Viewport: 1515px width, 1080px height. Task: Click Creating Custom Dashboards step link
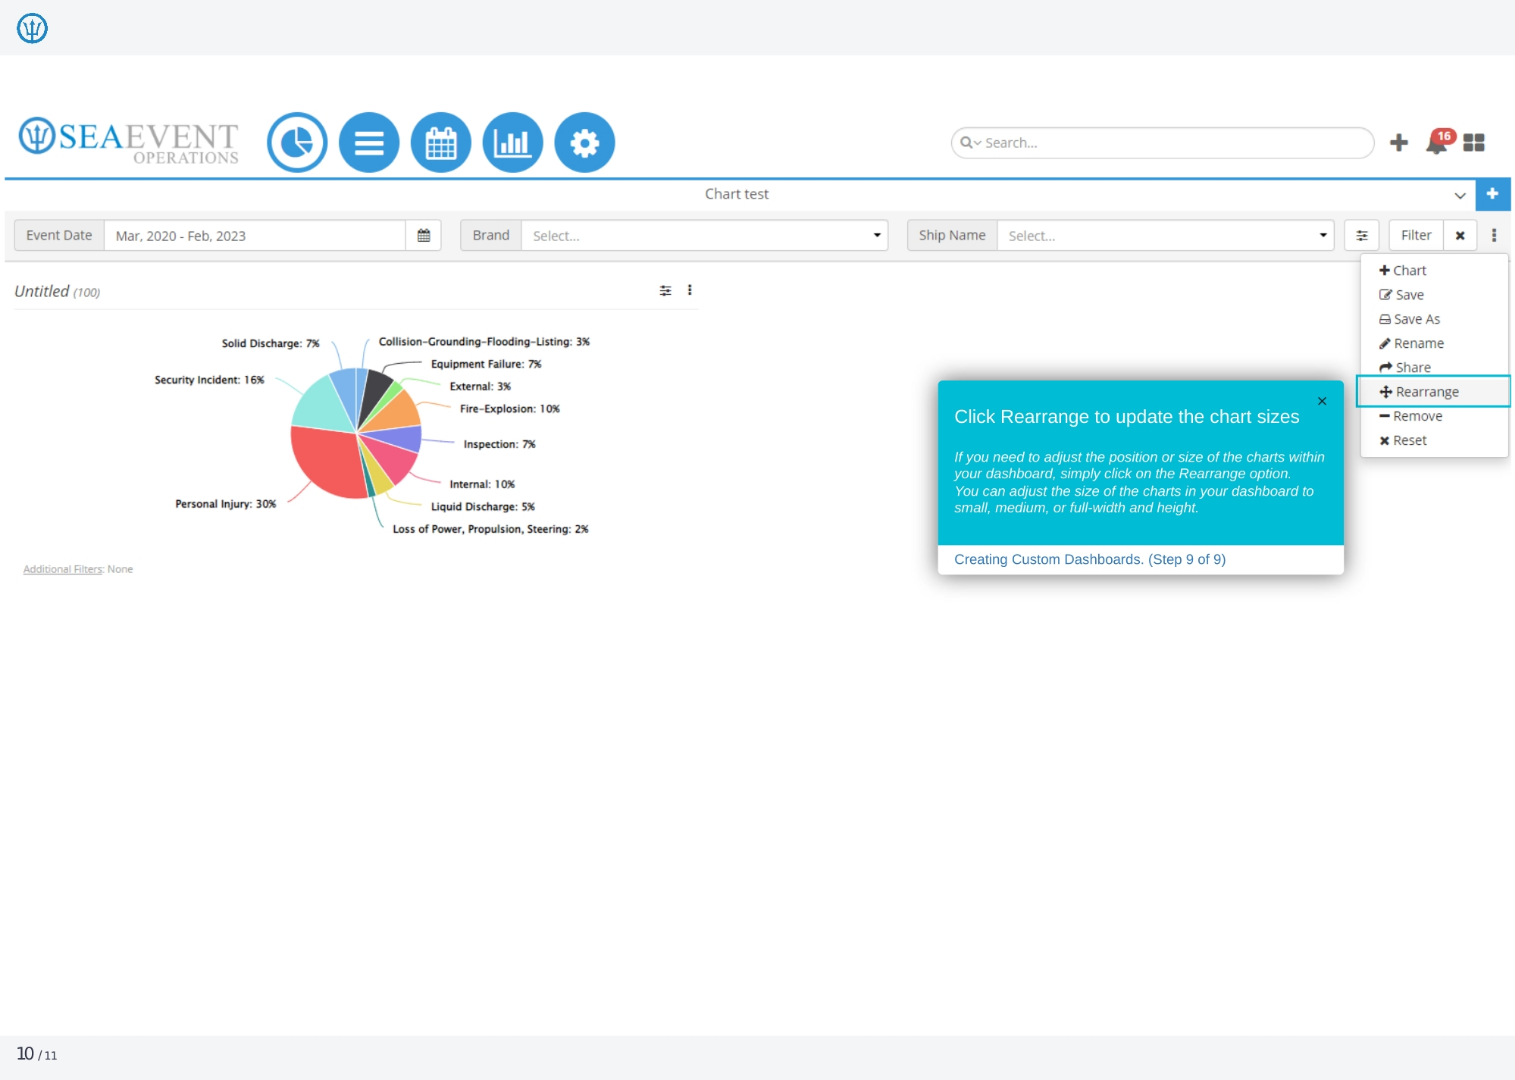(1090, 560)
